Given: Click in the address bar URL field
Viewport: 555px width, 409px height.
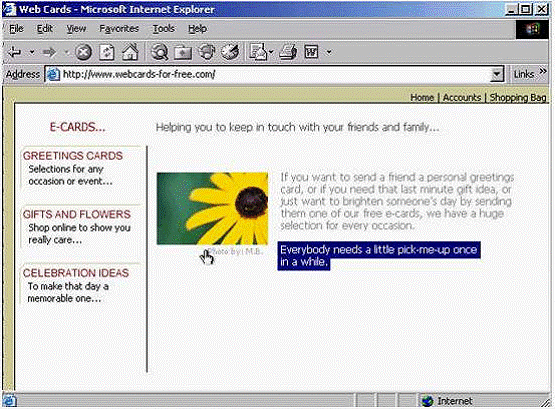Looking at the screenshot, I should coord(273,74).
